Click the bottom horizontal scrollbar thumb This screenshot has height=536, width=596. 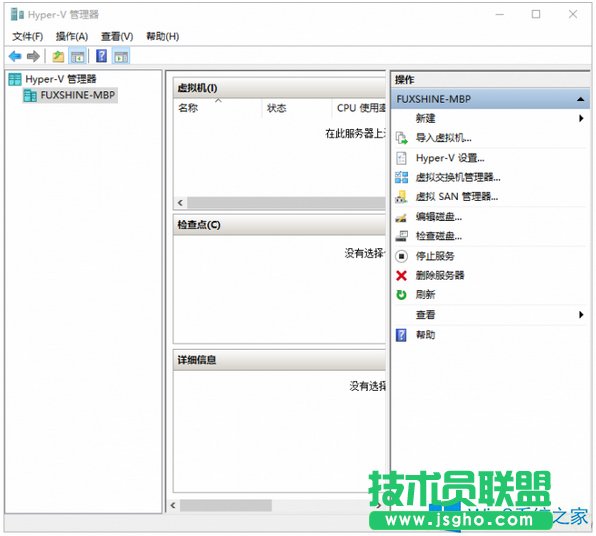[226, 506]
